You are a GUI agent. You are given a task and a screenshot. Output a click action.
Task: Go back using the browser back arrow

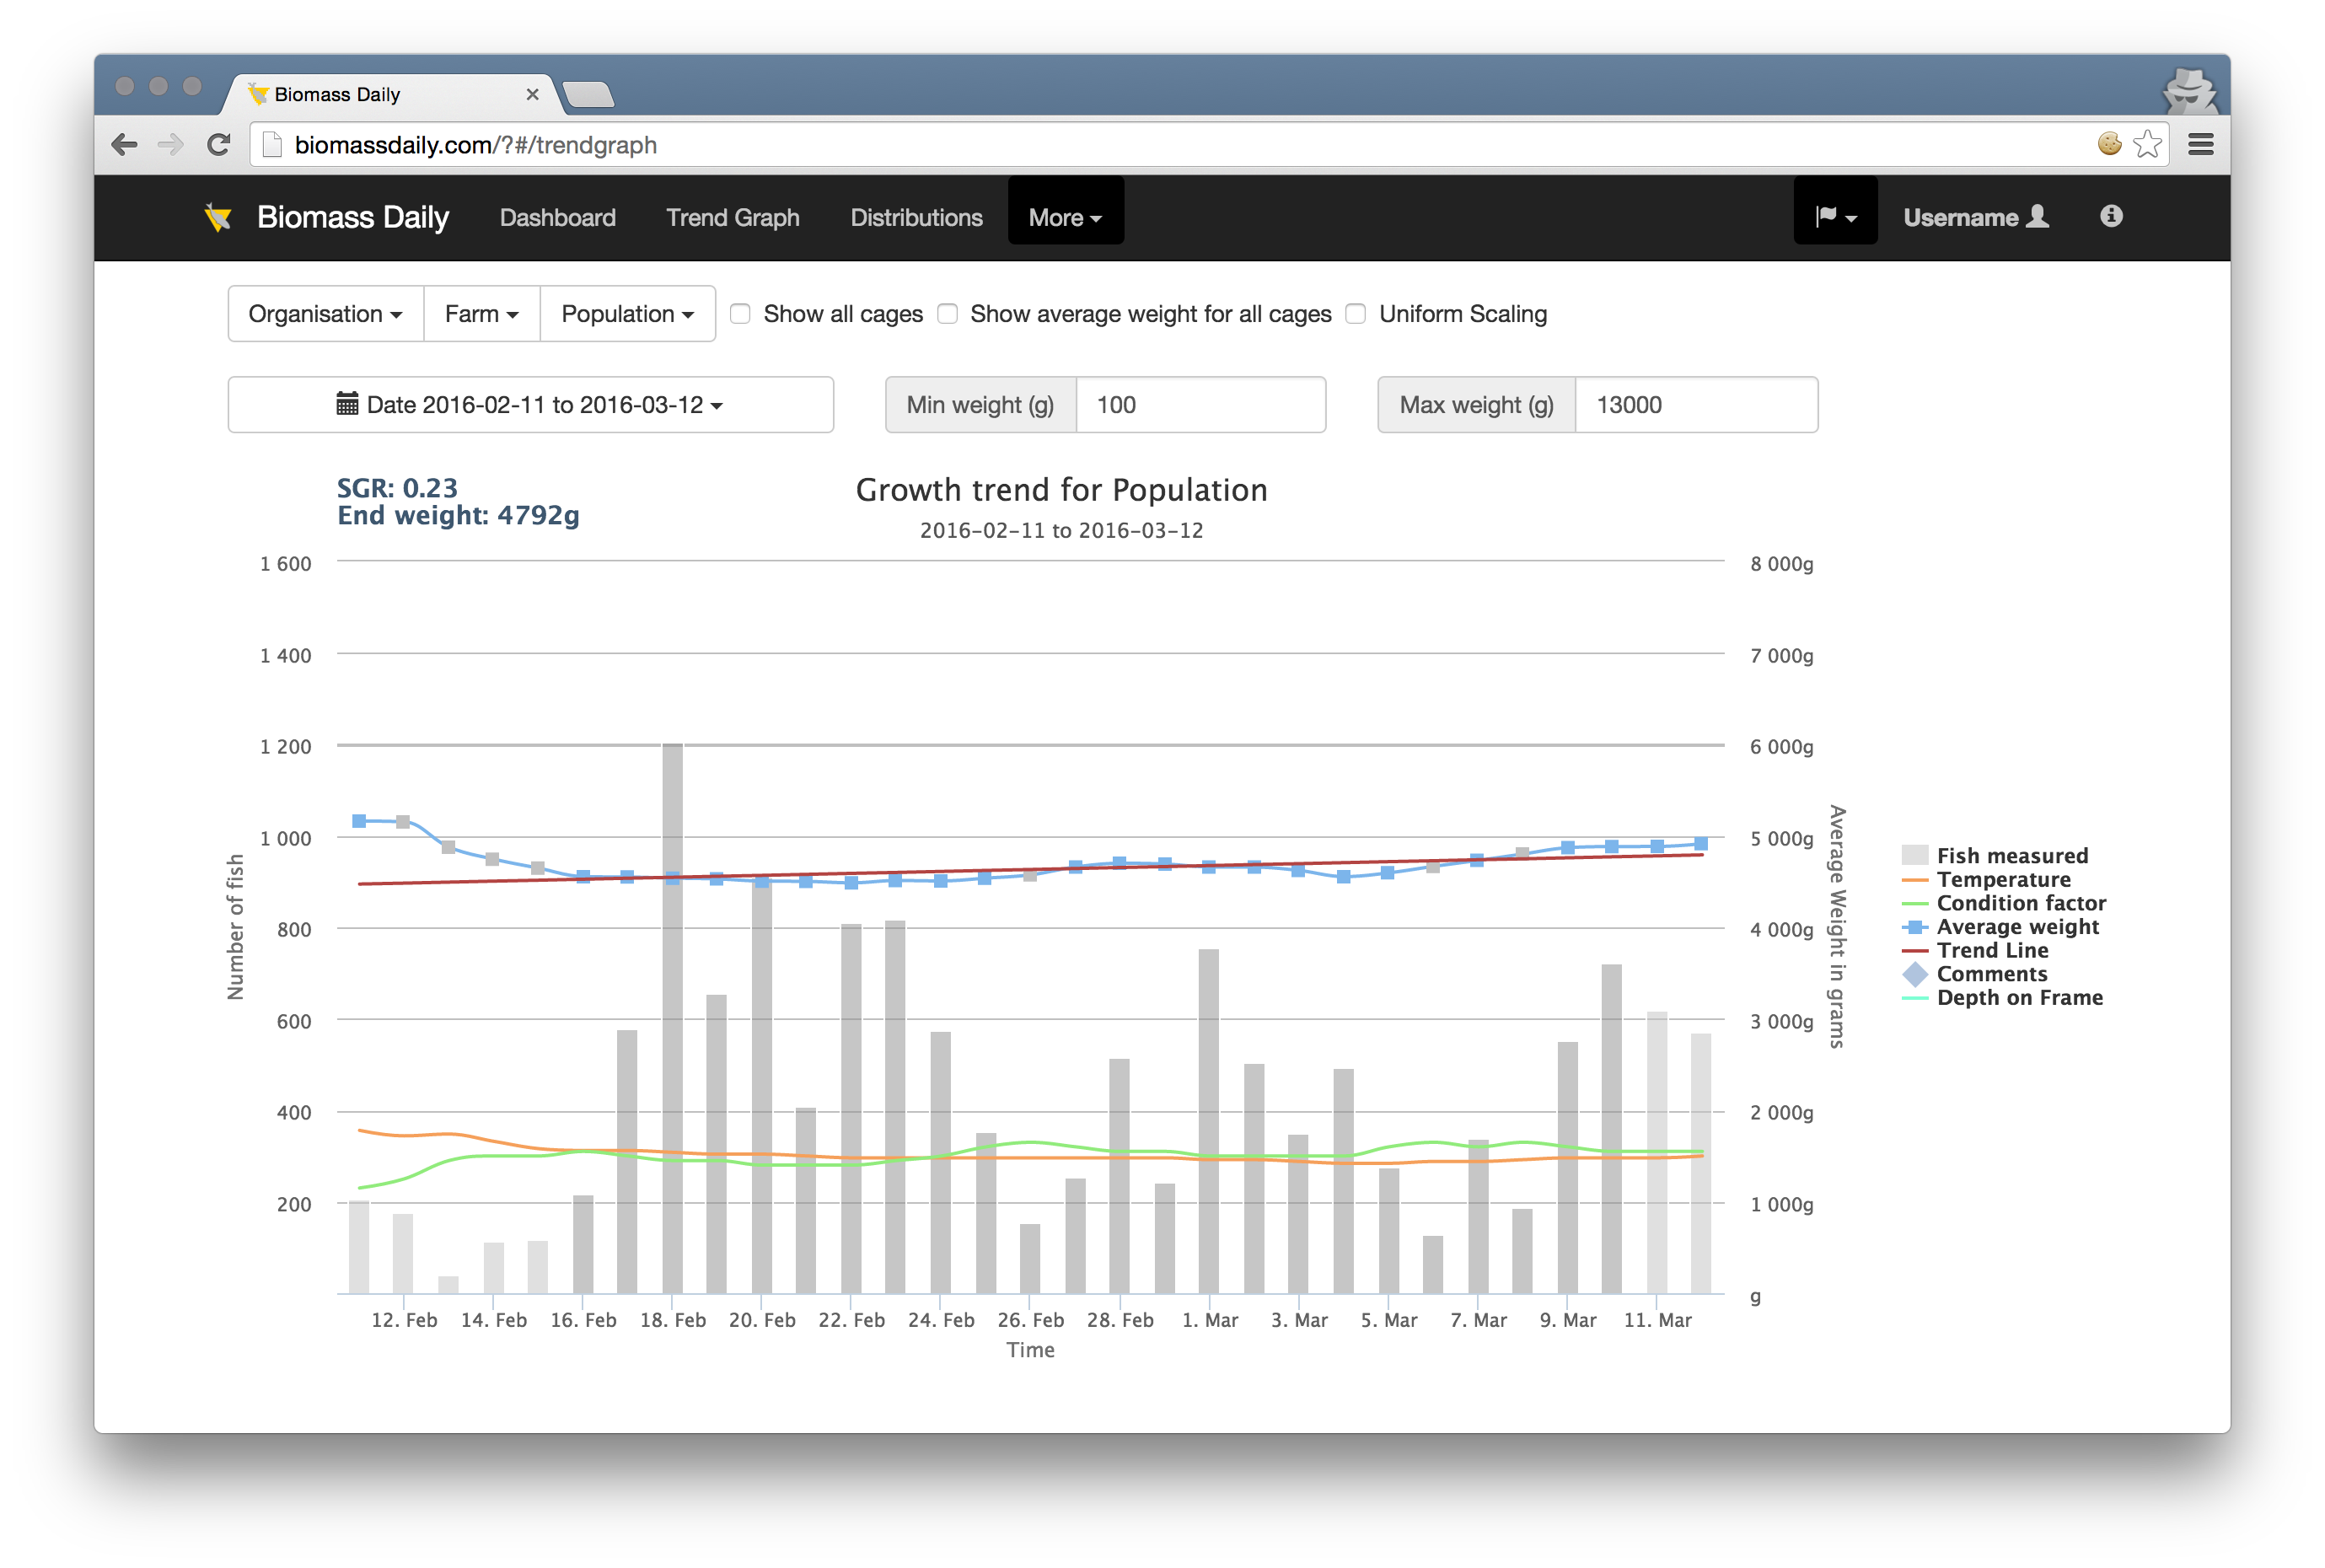coord(124,145)
